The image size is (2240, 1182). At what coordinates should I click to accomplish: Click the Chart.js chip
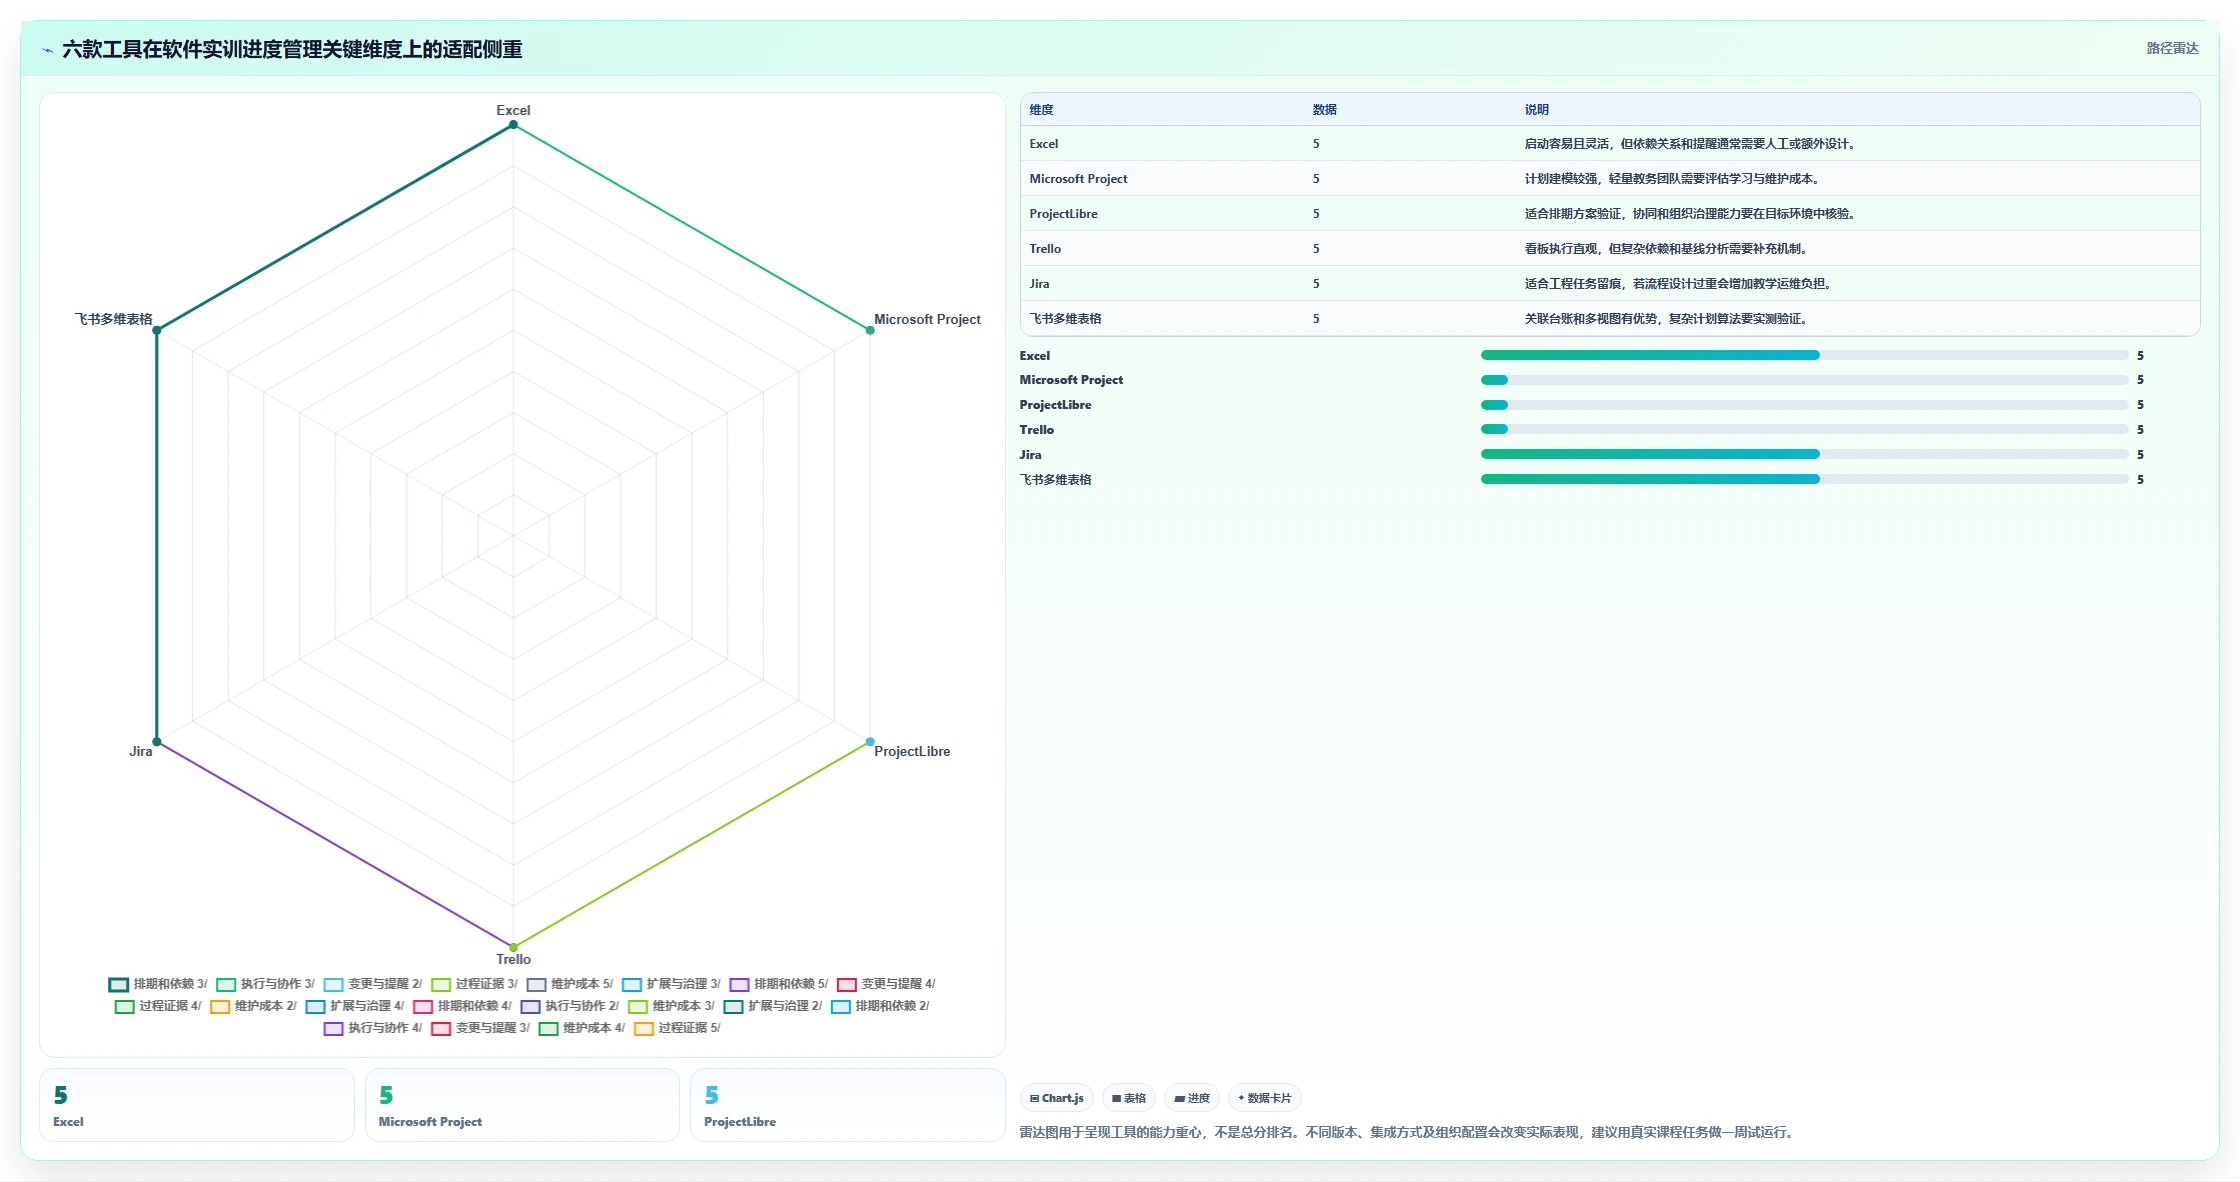1057,1098
